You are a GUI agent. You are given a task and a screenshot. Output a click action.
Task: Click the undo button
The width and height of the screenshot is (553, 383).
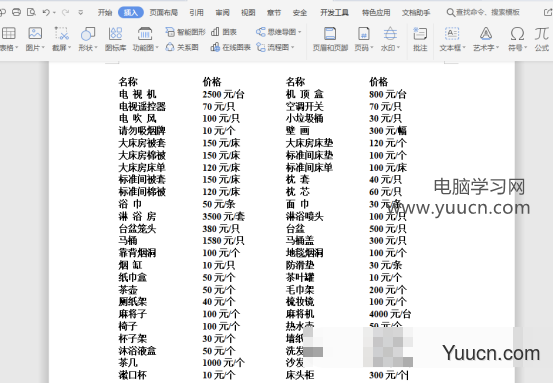point(46,12)
